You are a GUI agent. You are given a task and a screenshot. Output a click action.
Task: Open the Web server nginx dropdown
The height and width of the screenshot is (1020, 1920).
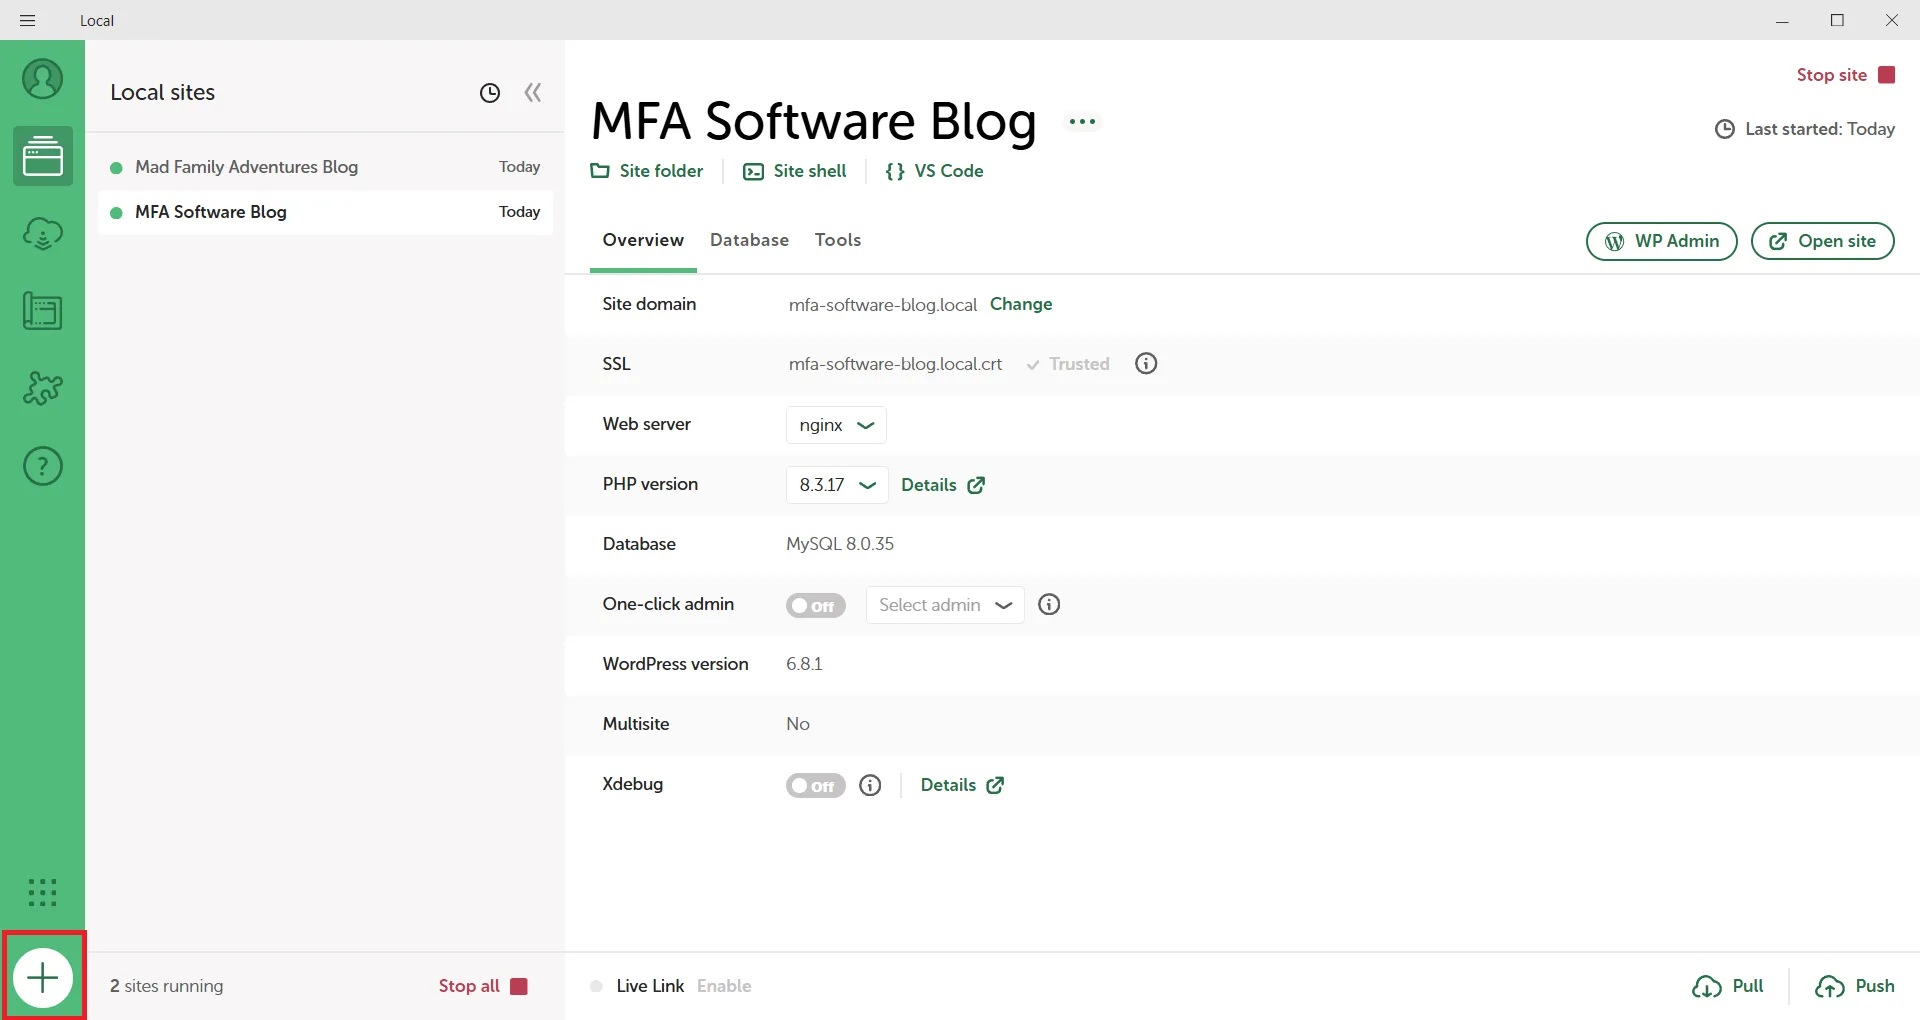point(837,425)
